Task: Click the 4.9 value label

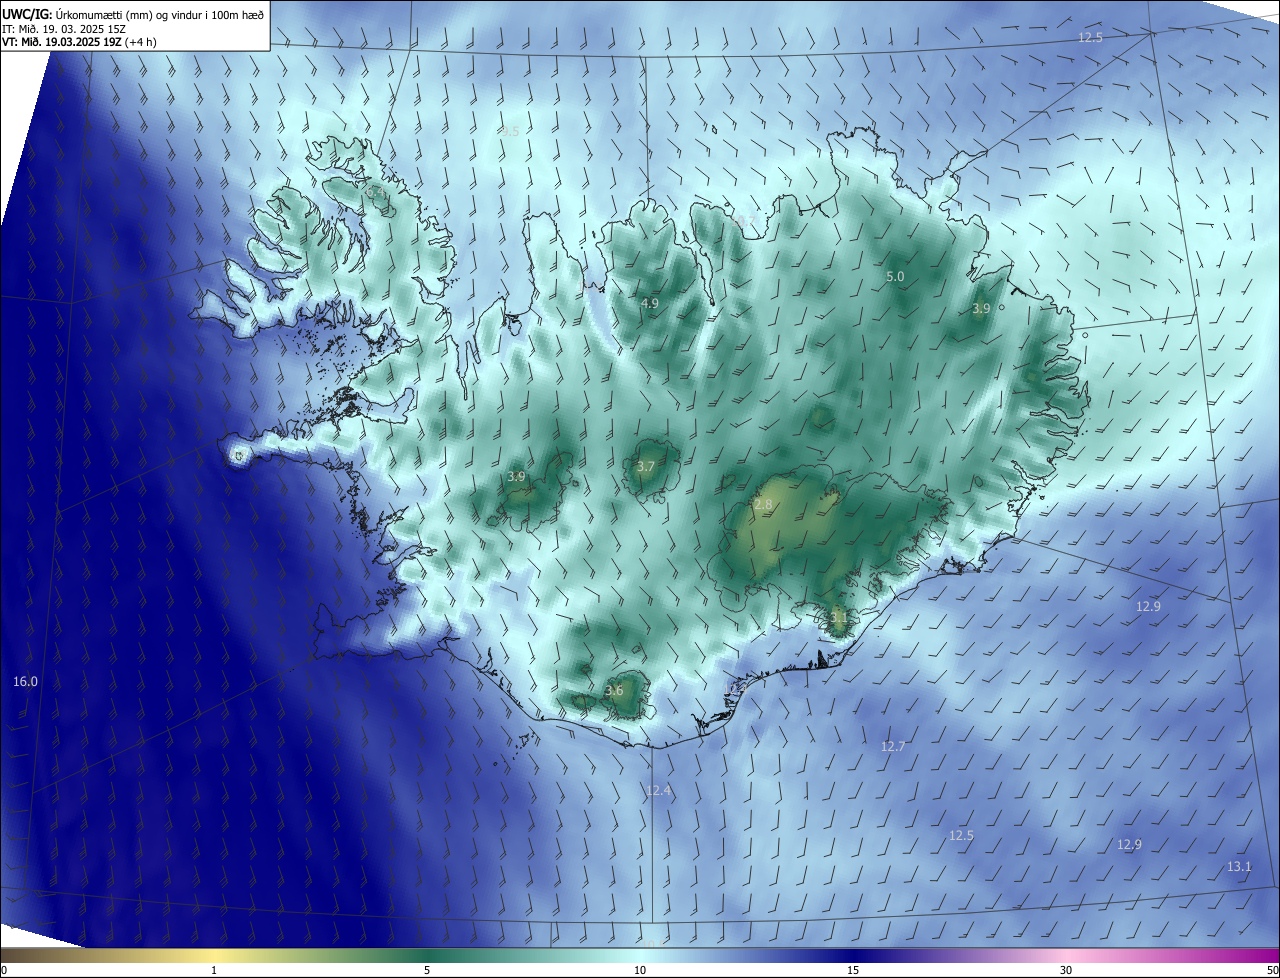Action: tap(650, 303)
